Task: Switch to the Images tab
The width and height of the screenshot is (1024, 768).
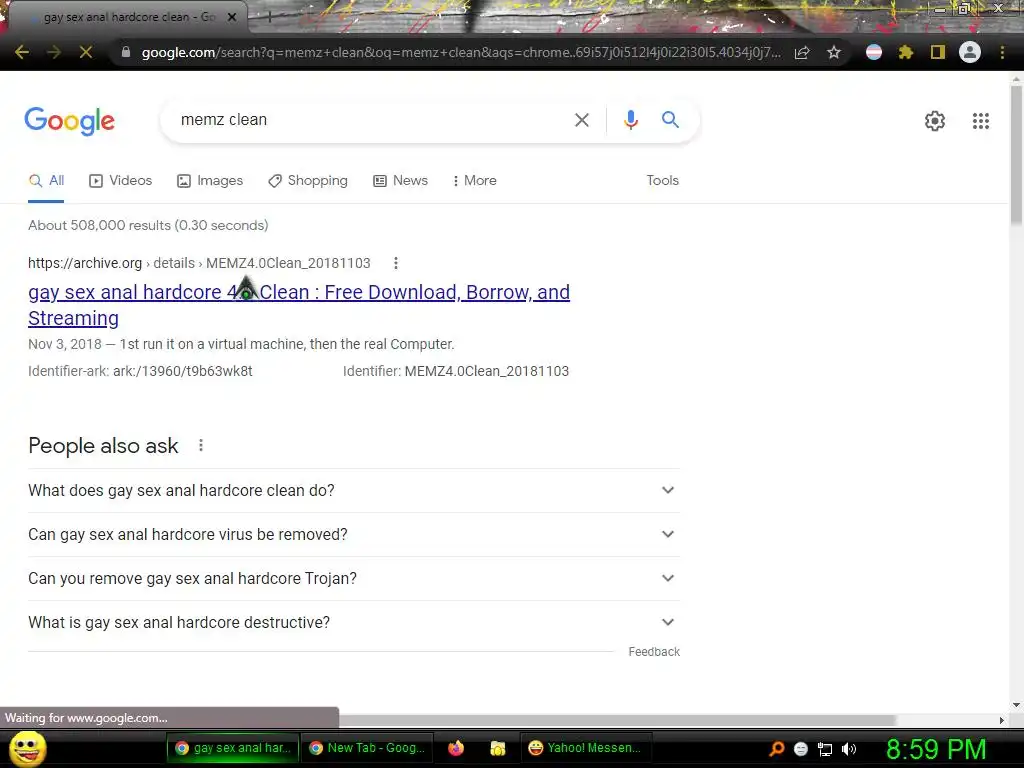Action: [x=210, y=180]
